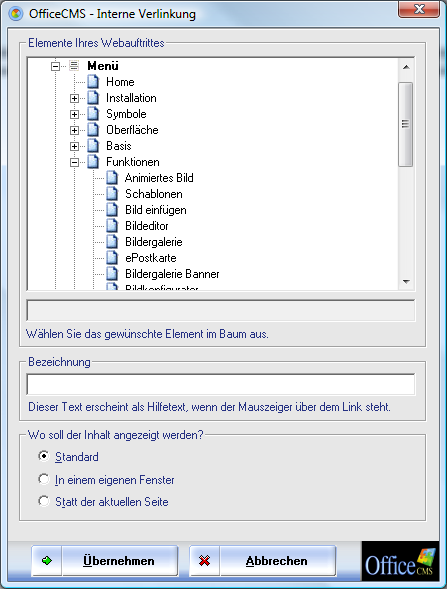The width and height of the screenshot is (447, 589).
Task: Click the page icon next to Schablonen
Action: click(112, 193)
